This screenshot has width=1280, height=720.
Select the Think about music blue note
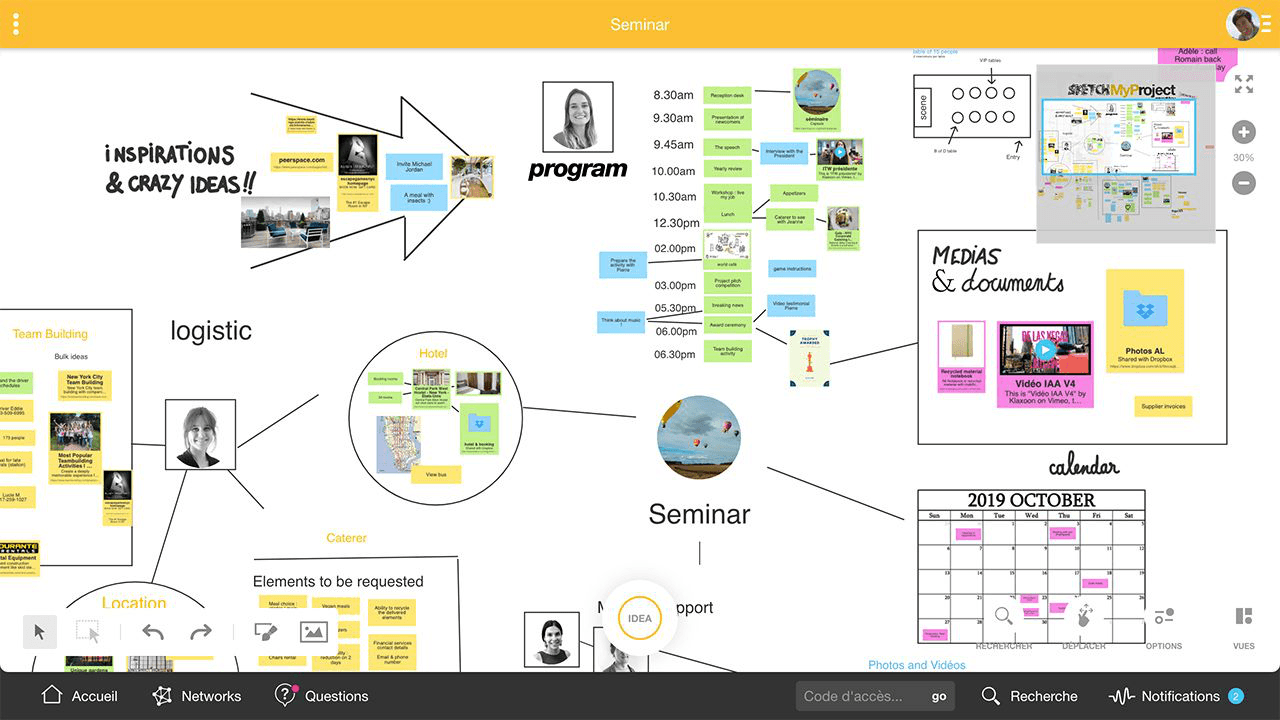[622, 322]
